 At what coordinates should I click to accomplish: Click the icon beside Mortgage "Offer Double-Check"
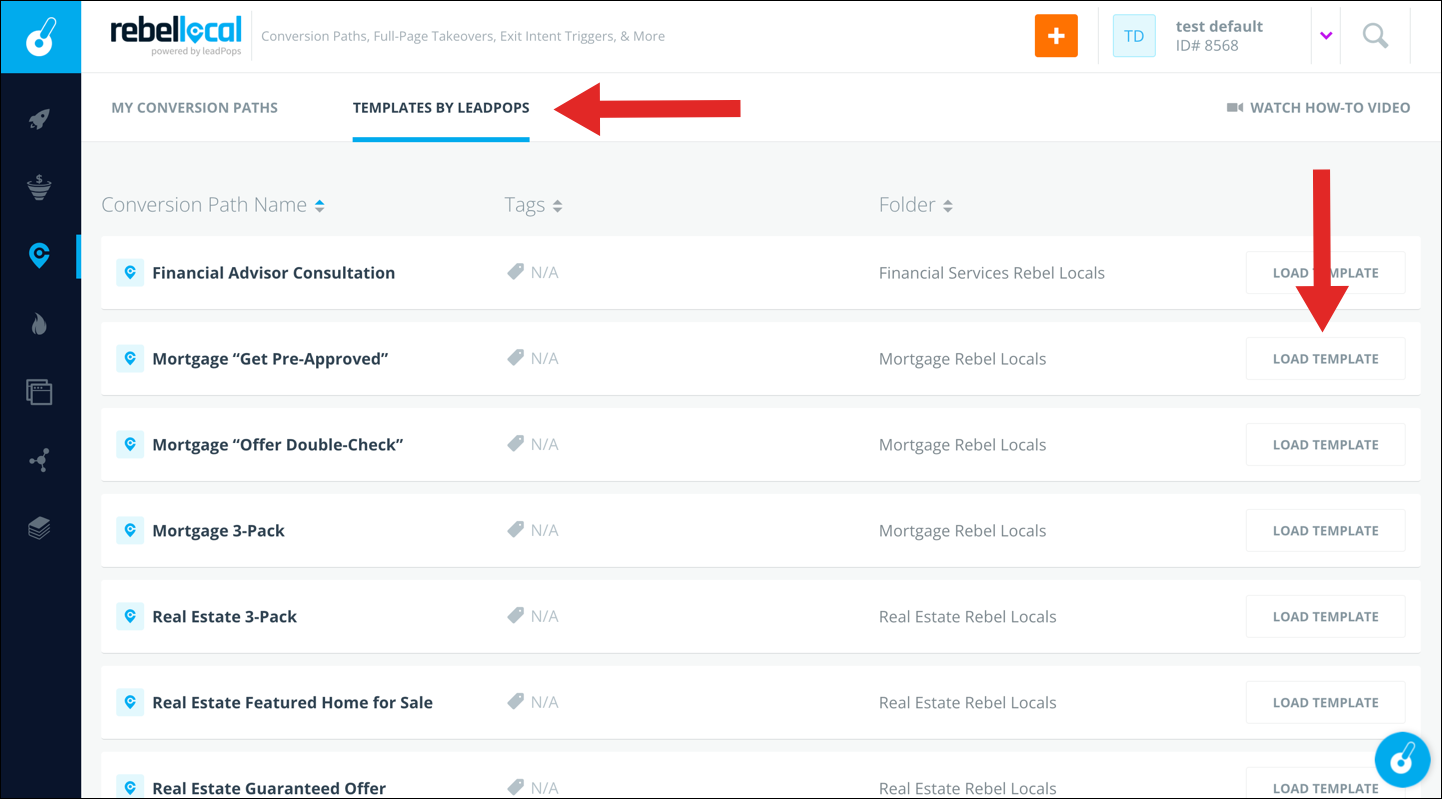tap(130, 445)
